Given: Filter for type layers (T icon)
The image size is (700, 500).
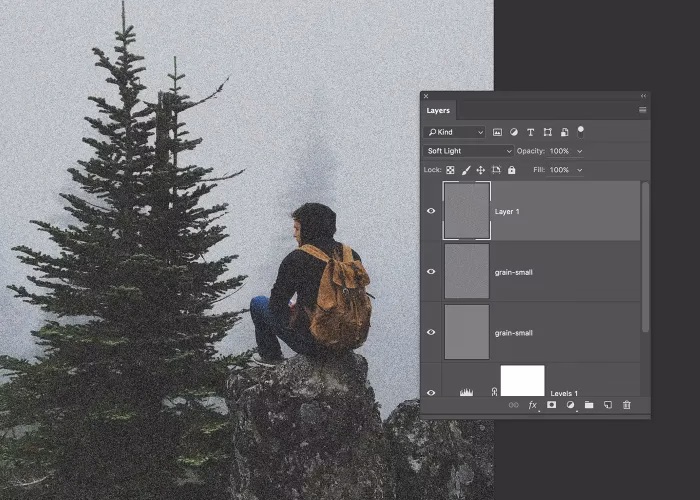Looking at the screenshot, I should [530, 132].
